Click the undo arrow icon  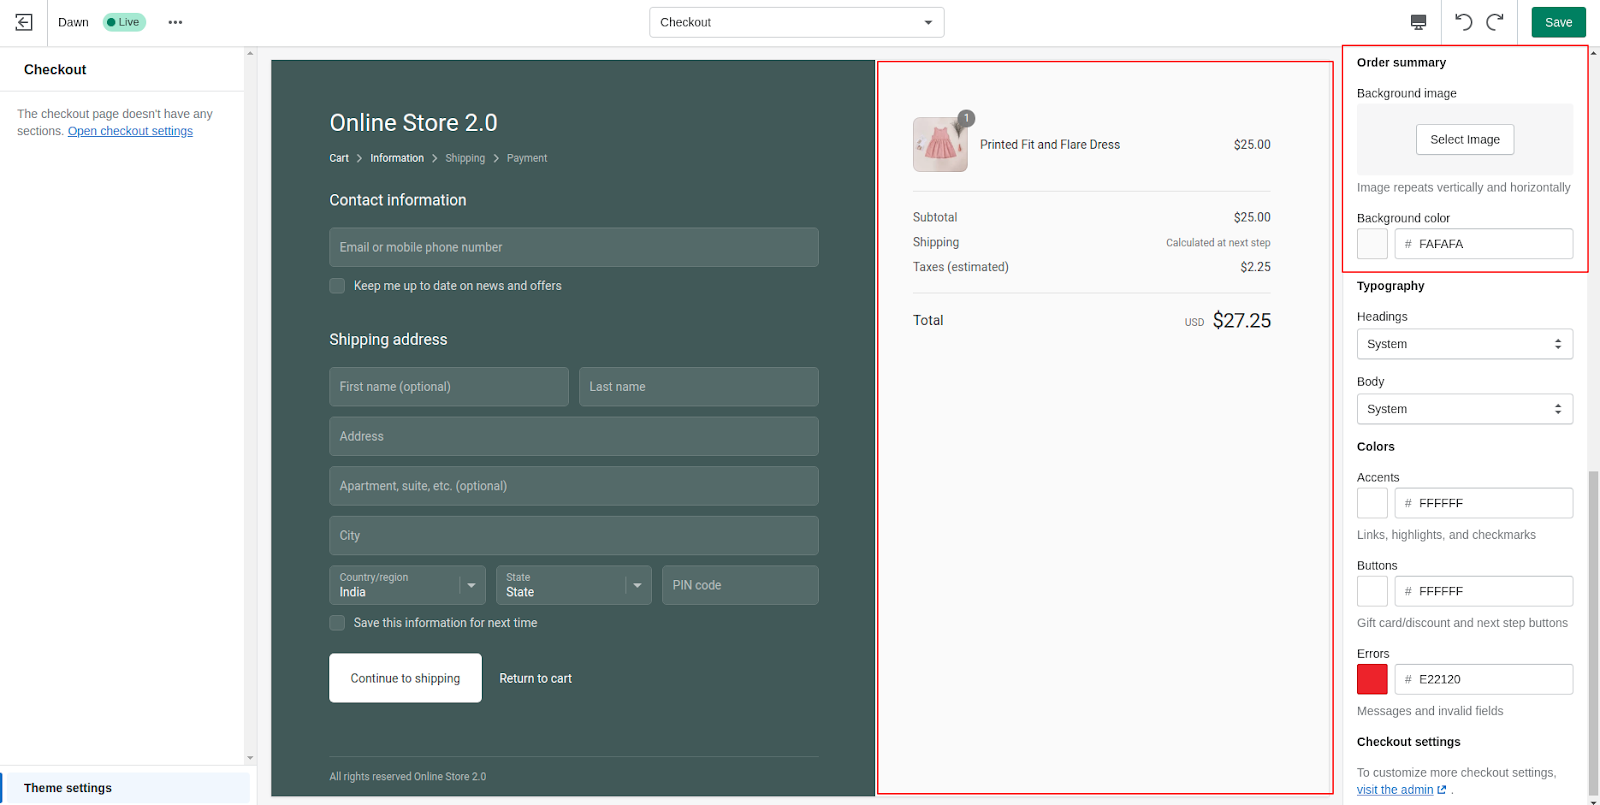click(1463, 22)
